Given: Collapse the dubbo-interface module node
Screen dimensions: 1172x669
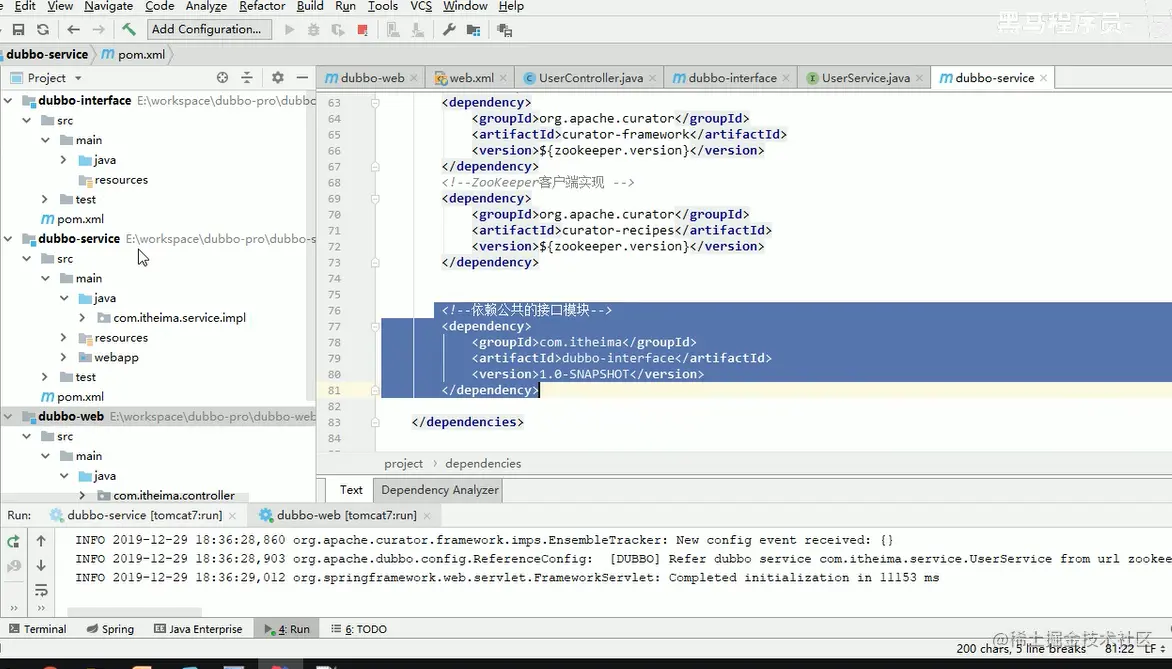Looking at the screenshot, I should pos(8,100).
